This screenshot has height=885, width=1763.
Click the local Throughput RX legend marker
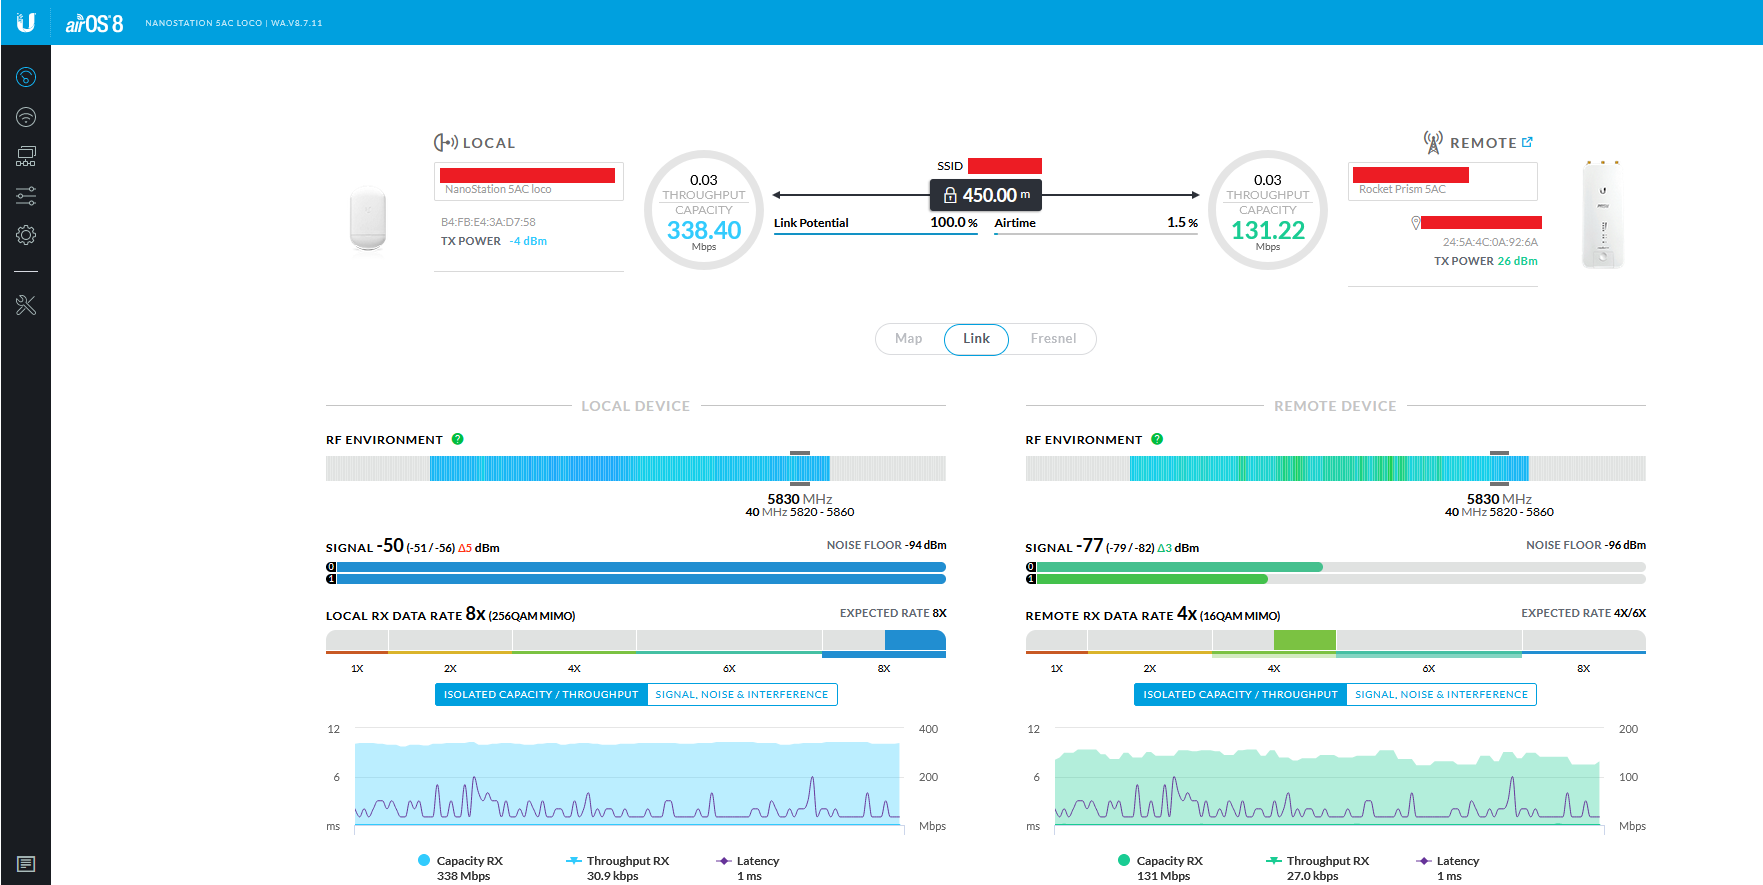coord(574,860)
